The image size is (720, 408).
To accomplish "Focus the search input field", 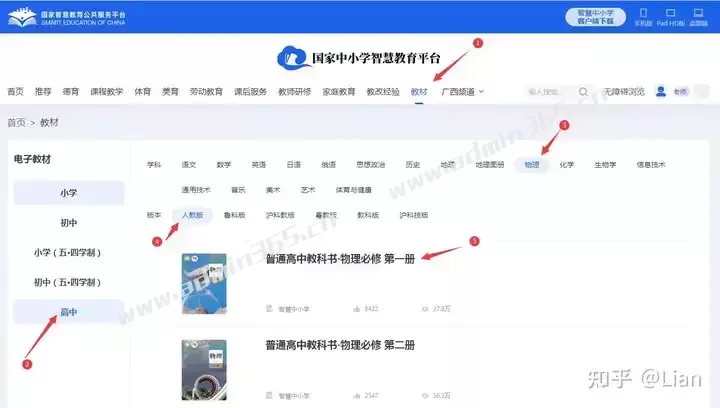I will [x=551, y=92].
